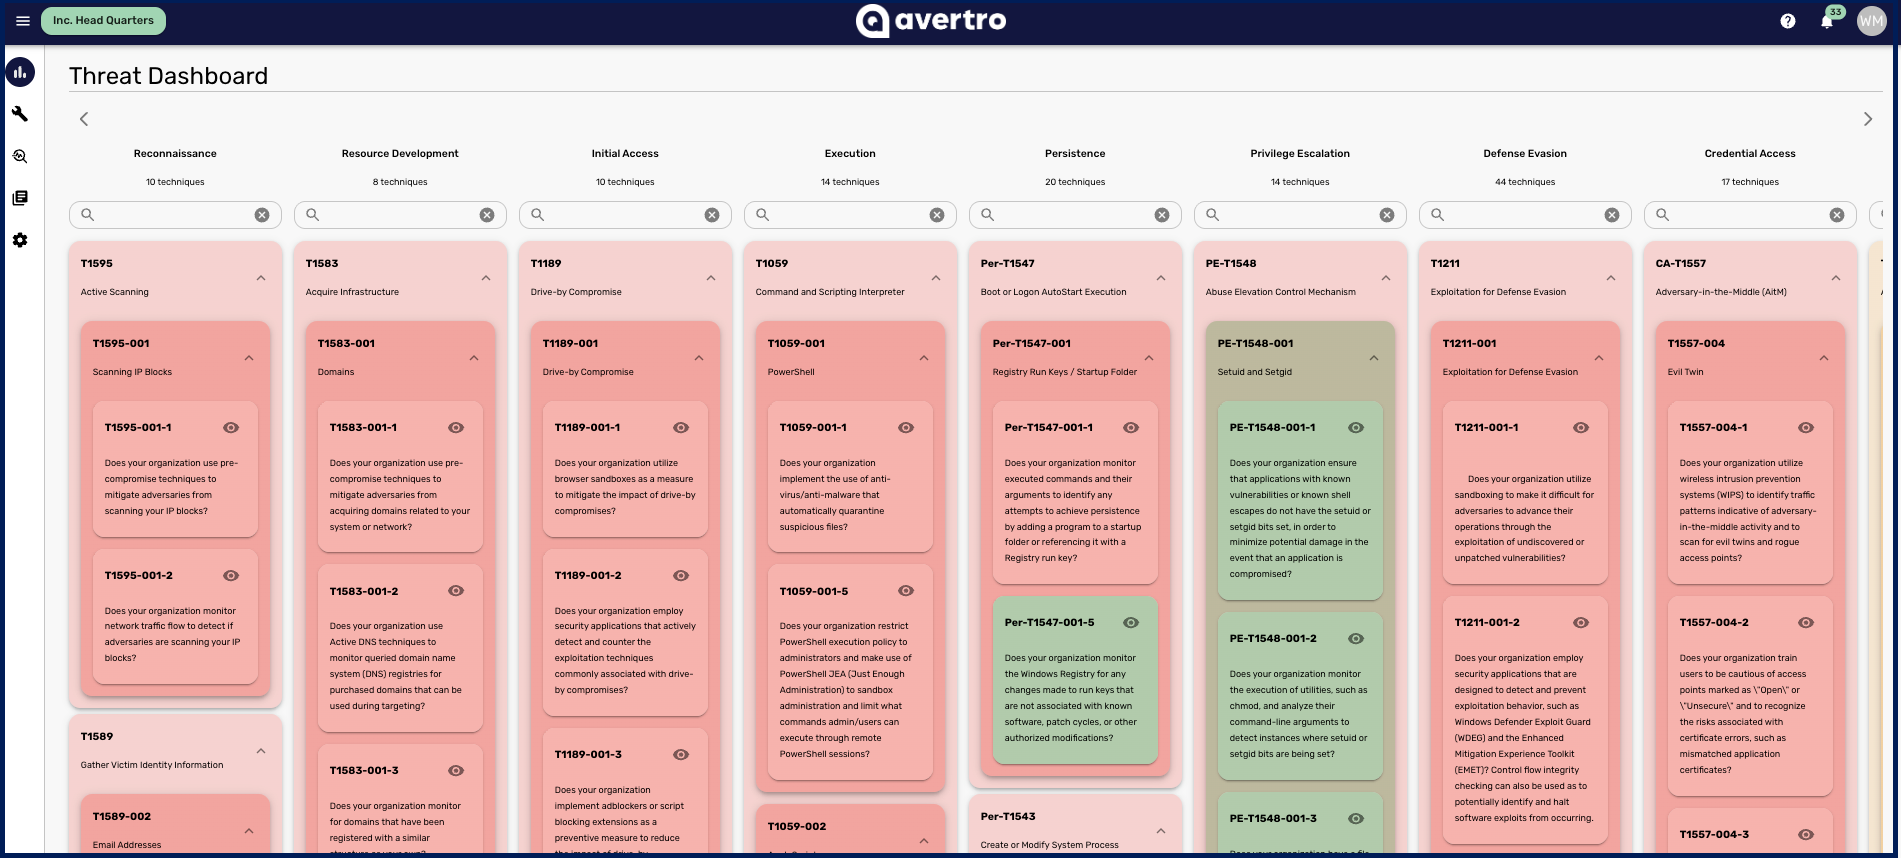Open the WM user avatar menu
Screen dimensions: 1901x858
[1871, 21]
